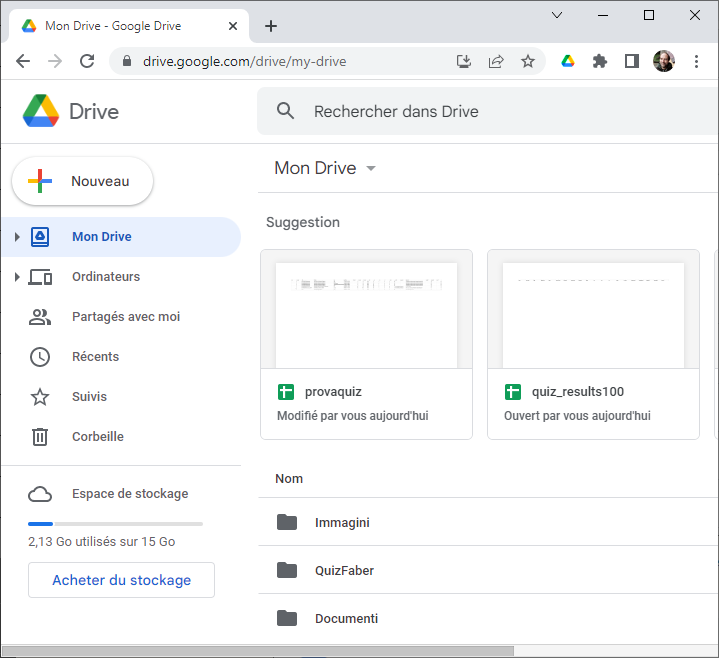Click the search magnifier icon in Drive
Screen dimensions: 719x658
286,111
